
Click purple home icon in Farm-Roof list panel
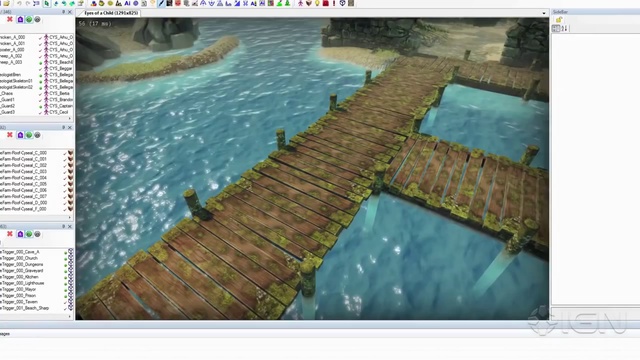click(20, 135)
